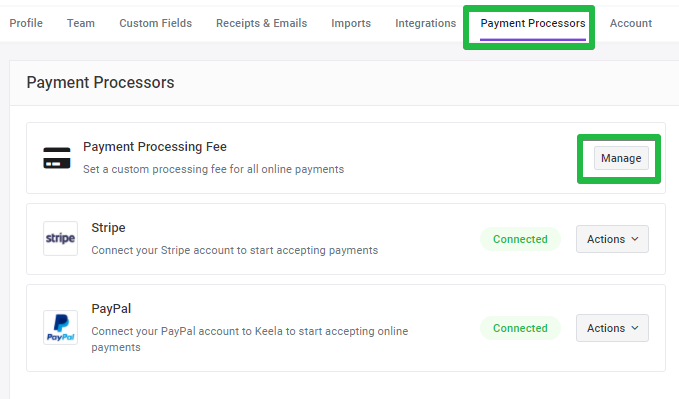Switch to the Integrations tab
The width and height of the screenshot is (679, 399).
tap(426, 23)
